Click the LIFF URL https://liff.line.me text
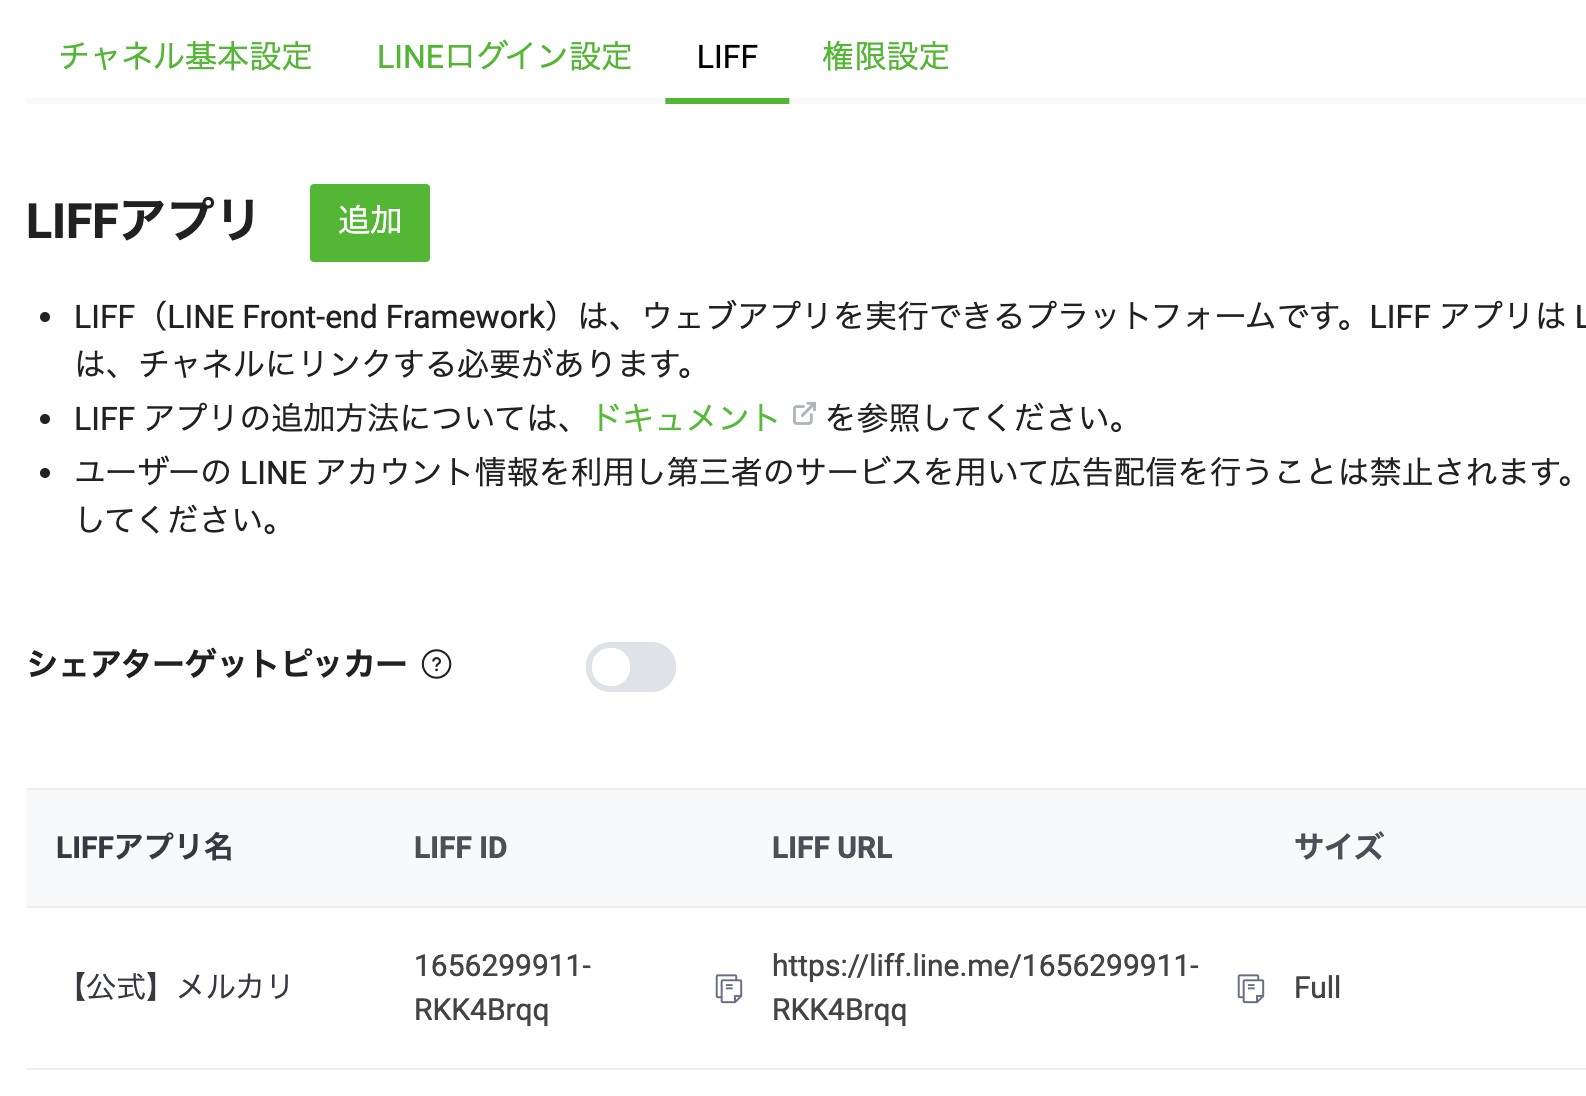 click(985, 987)
